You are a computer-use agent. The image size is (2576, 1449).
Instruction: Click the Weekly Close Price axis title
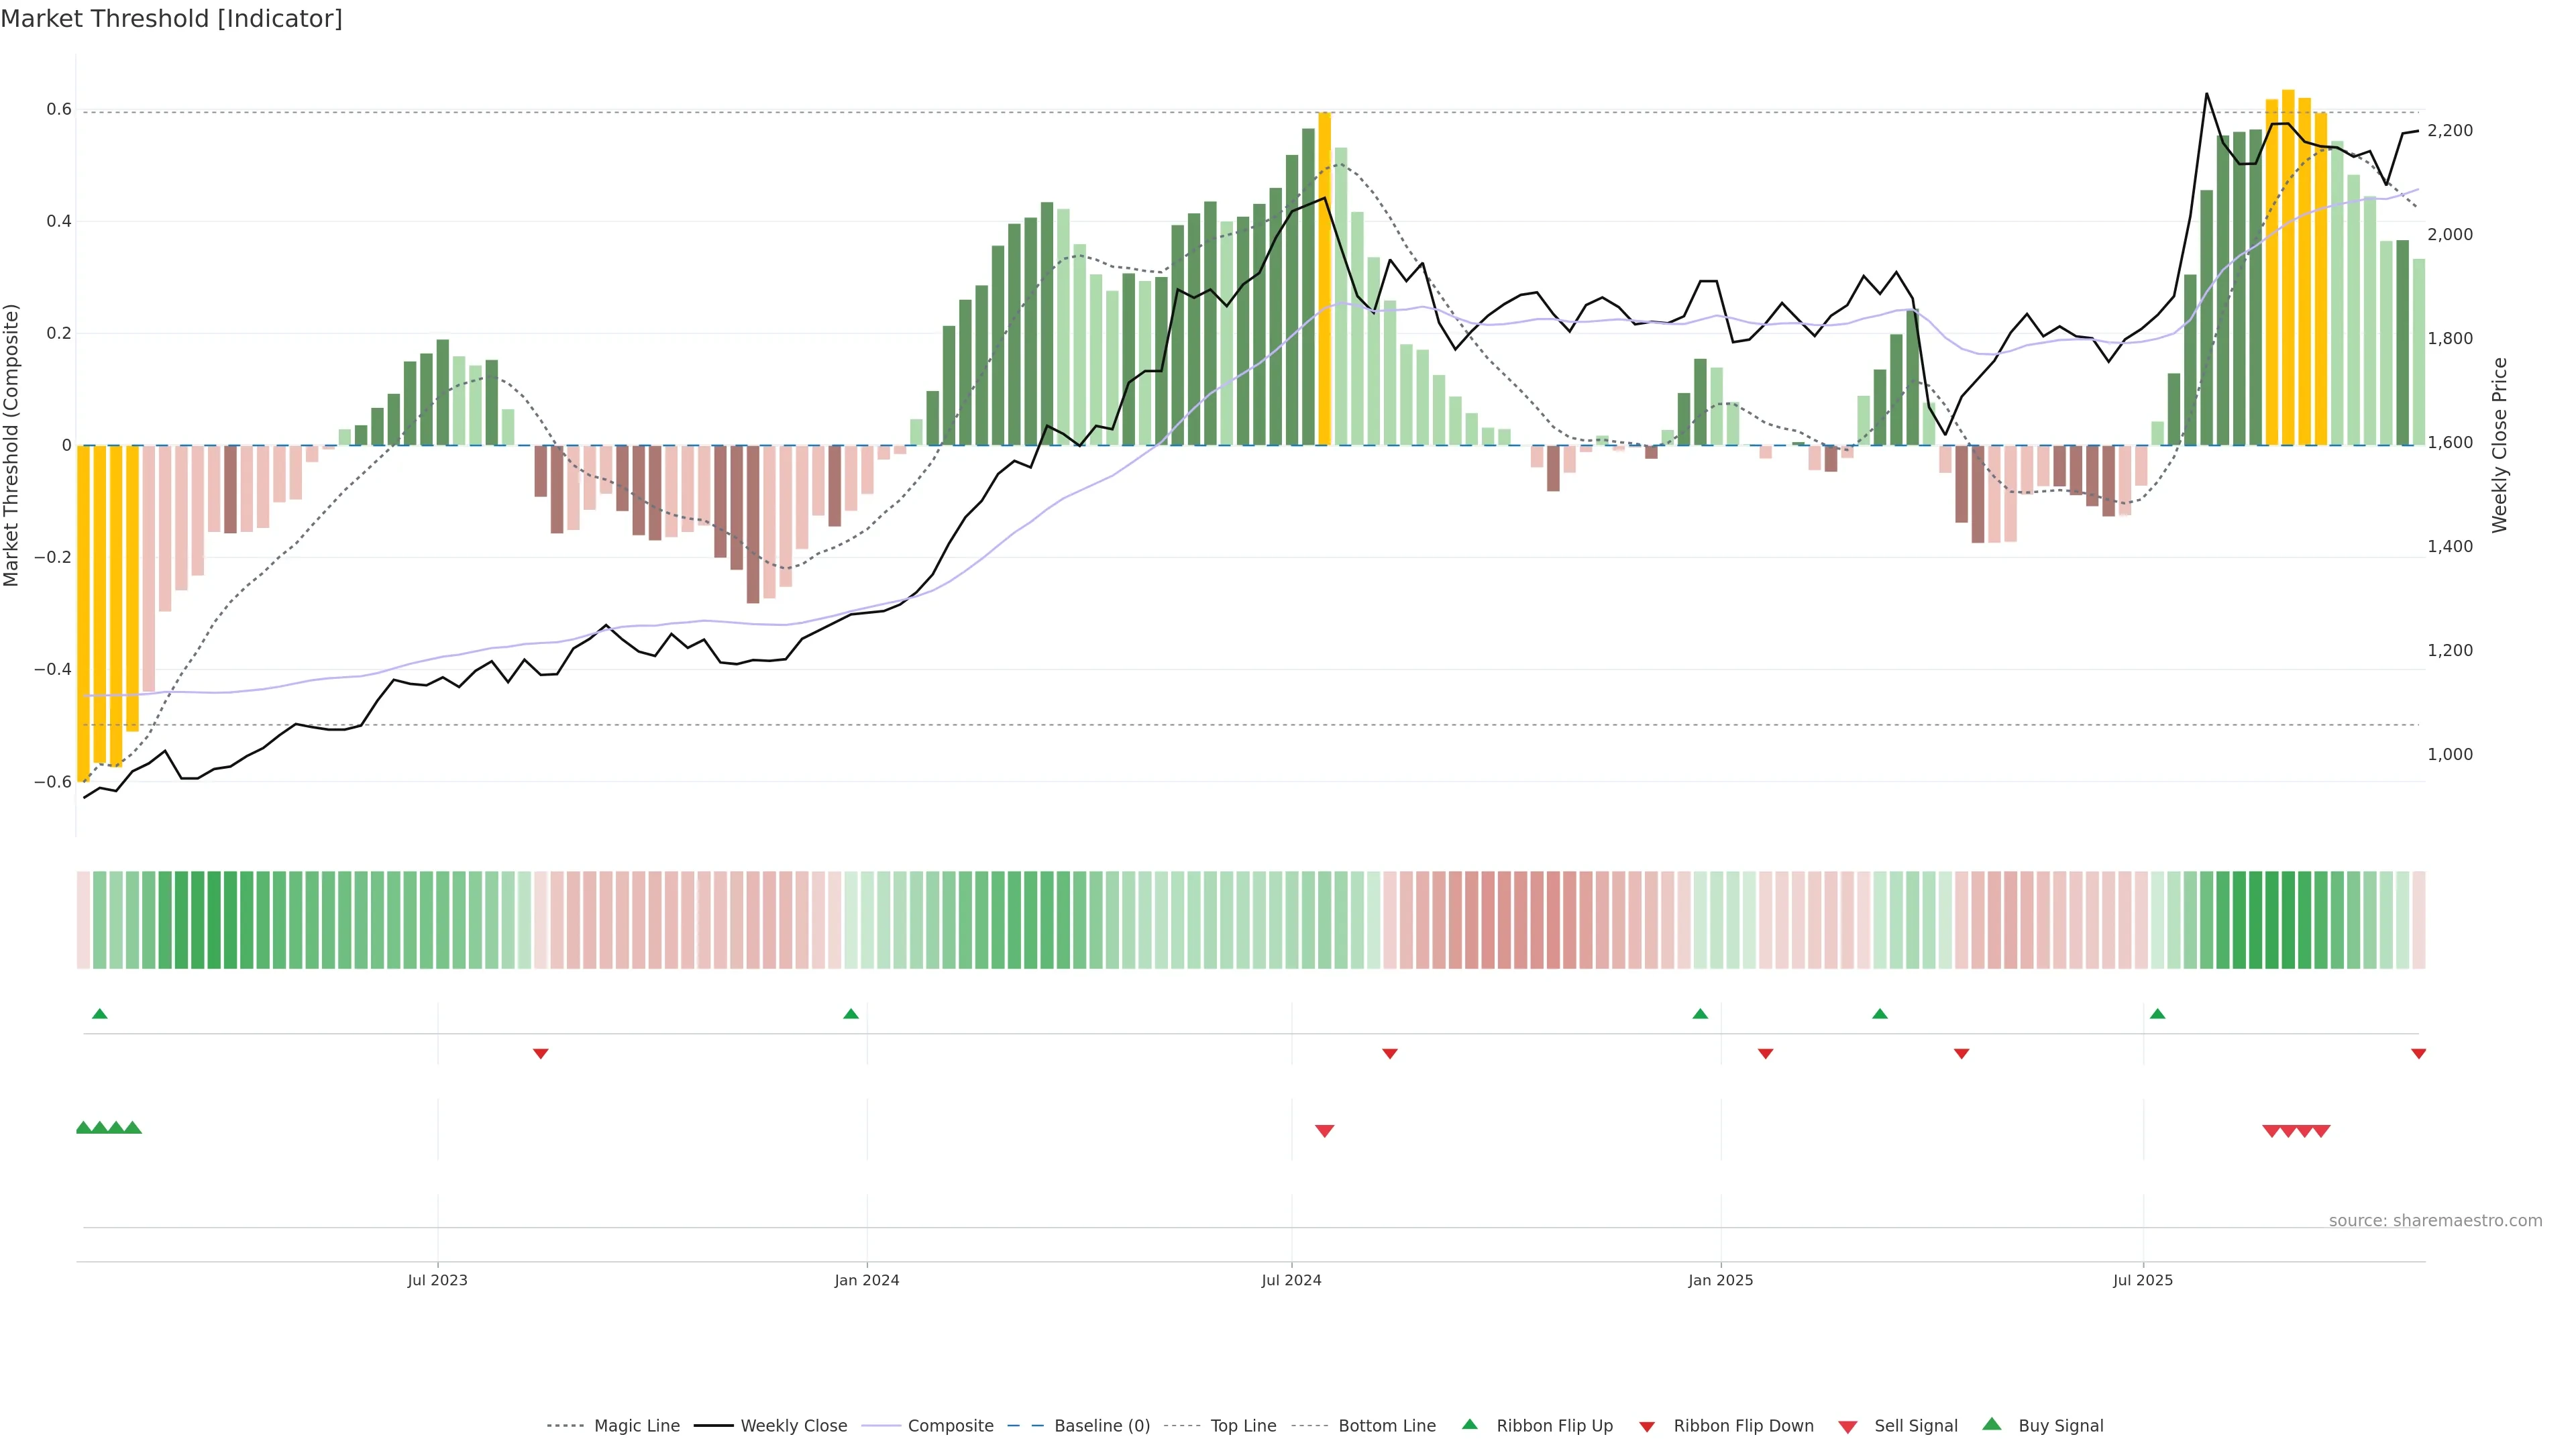[x=2499, y=445]
